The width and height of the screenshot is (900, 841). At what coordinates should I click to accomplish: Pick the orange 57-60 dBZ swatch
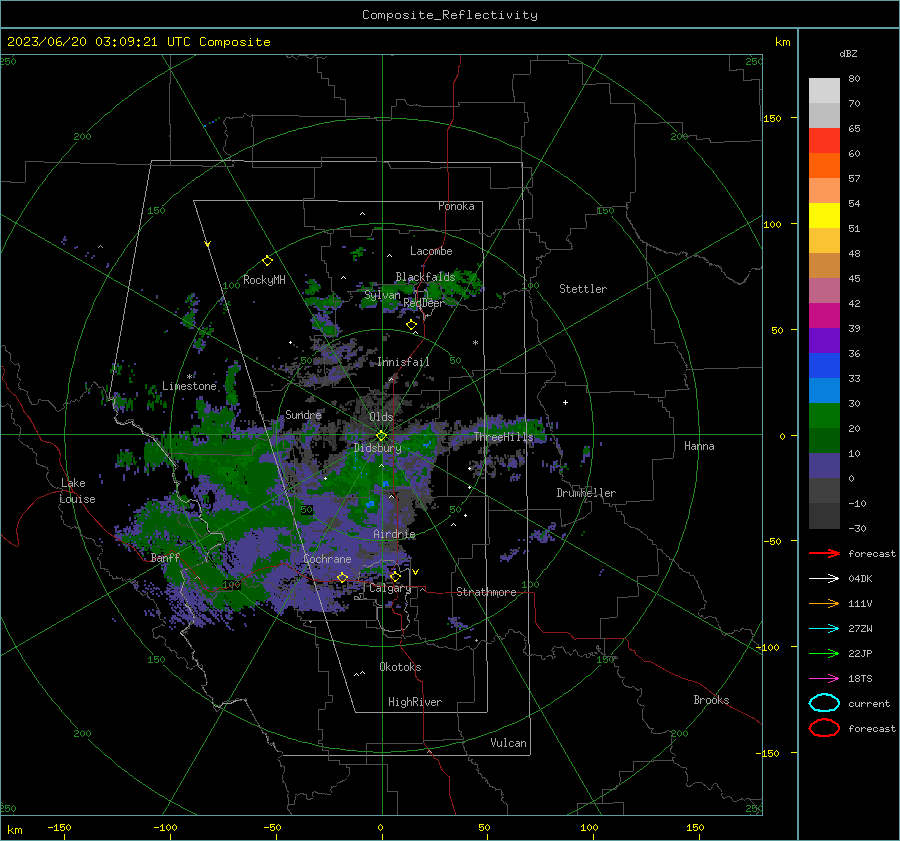click(824, 165)
